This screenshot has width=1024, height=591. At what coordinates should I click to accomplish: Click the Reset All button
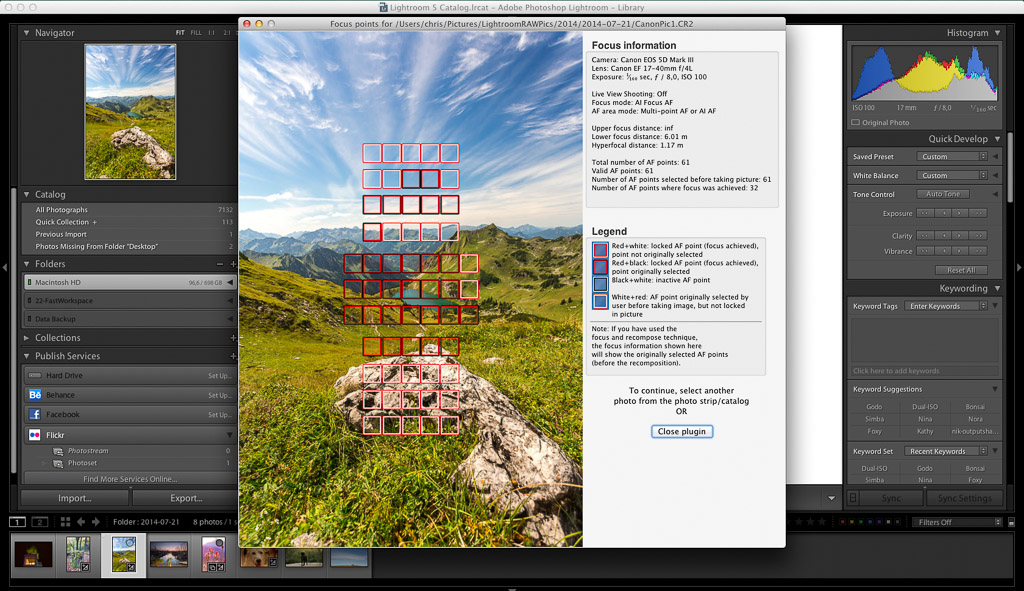point(961,270)
